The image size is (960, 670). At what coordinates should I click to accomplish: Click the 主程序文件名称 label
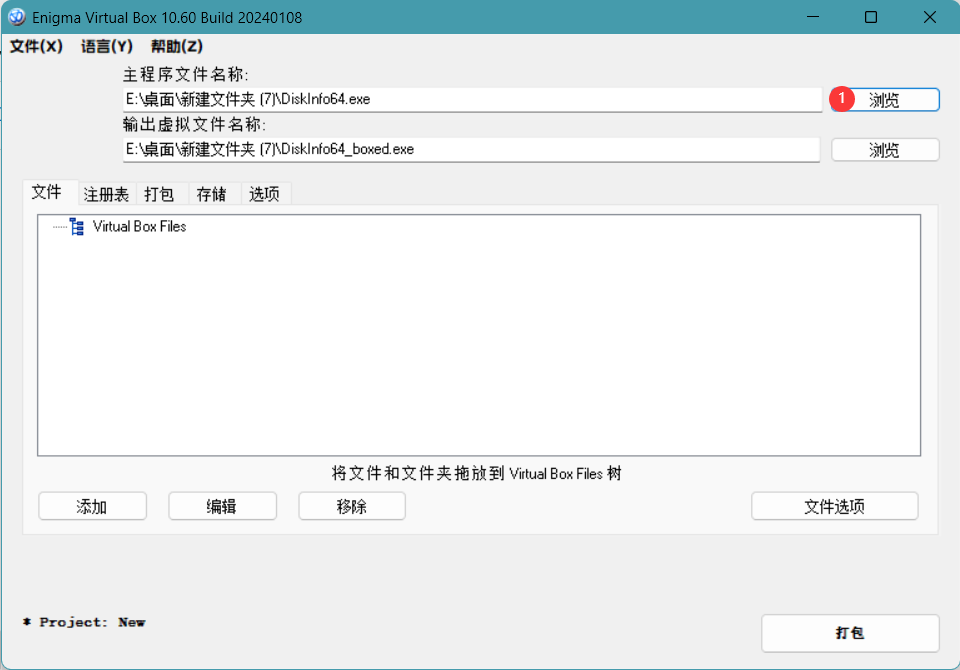(186, 75)
